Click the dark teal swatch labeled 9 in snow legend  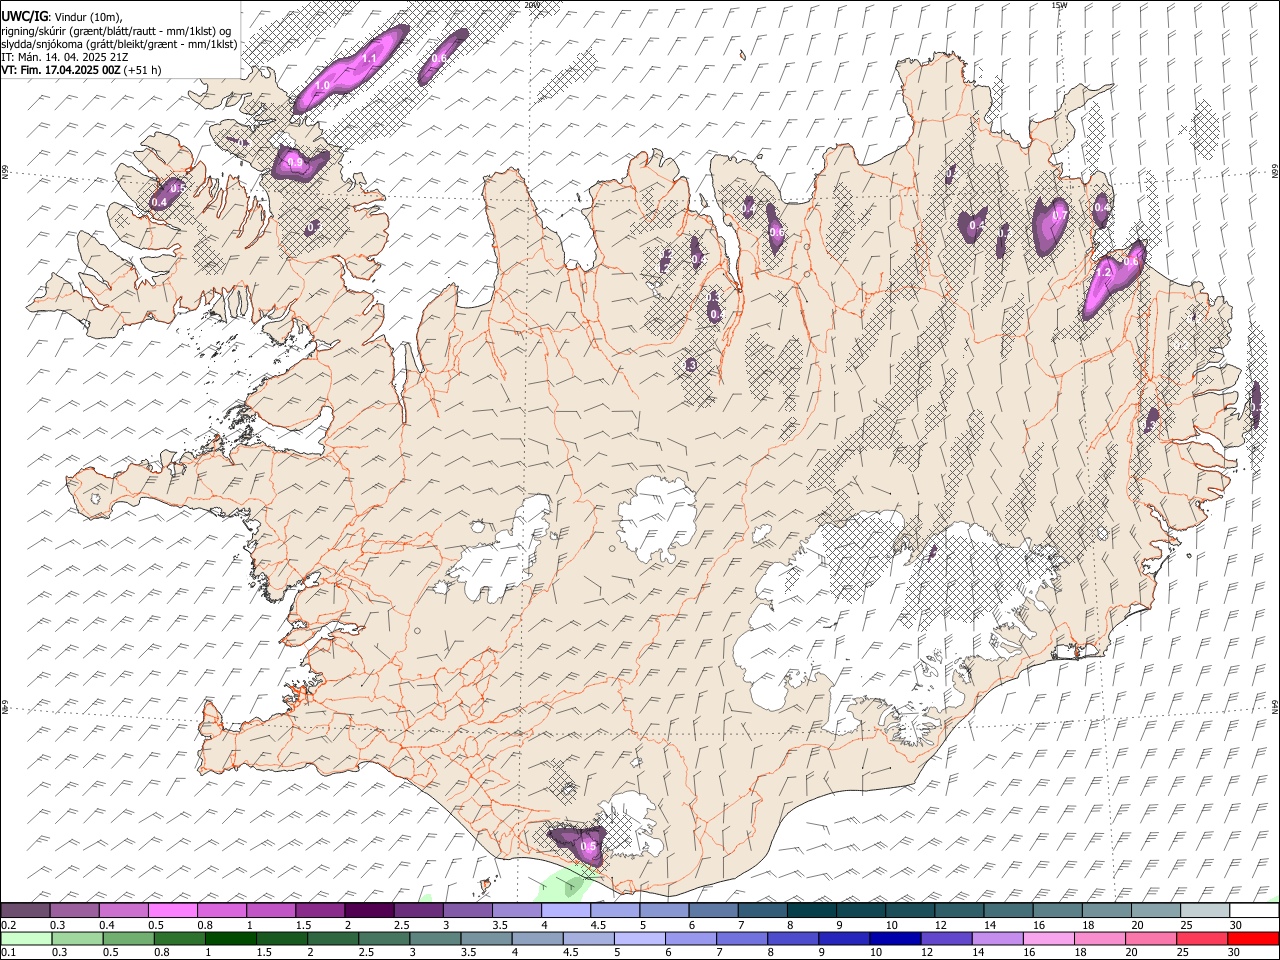(859, 911)
